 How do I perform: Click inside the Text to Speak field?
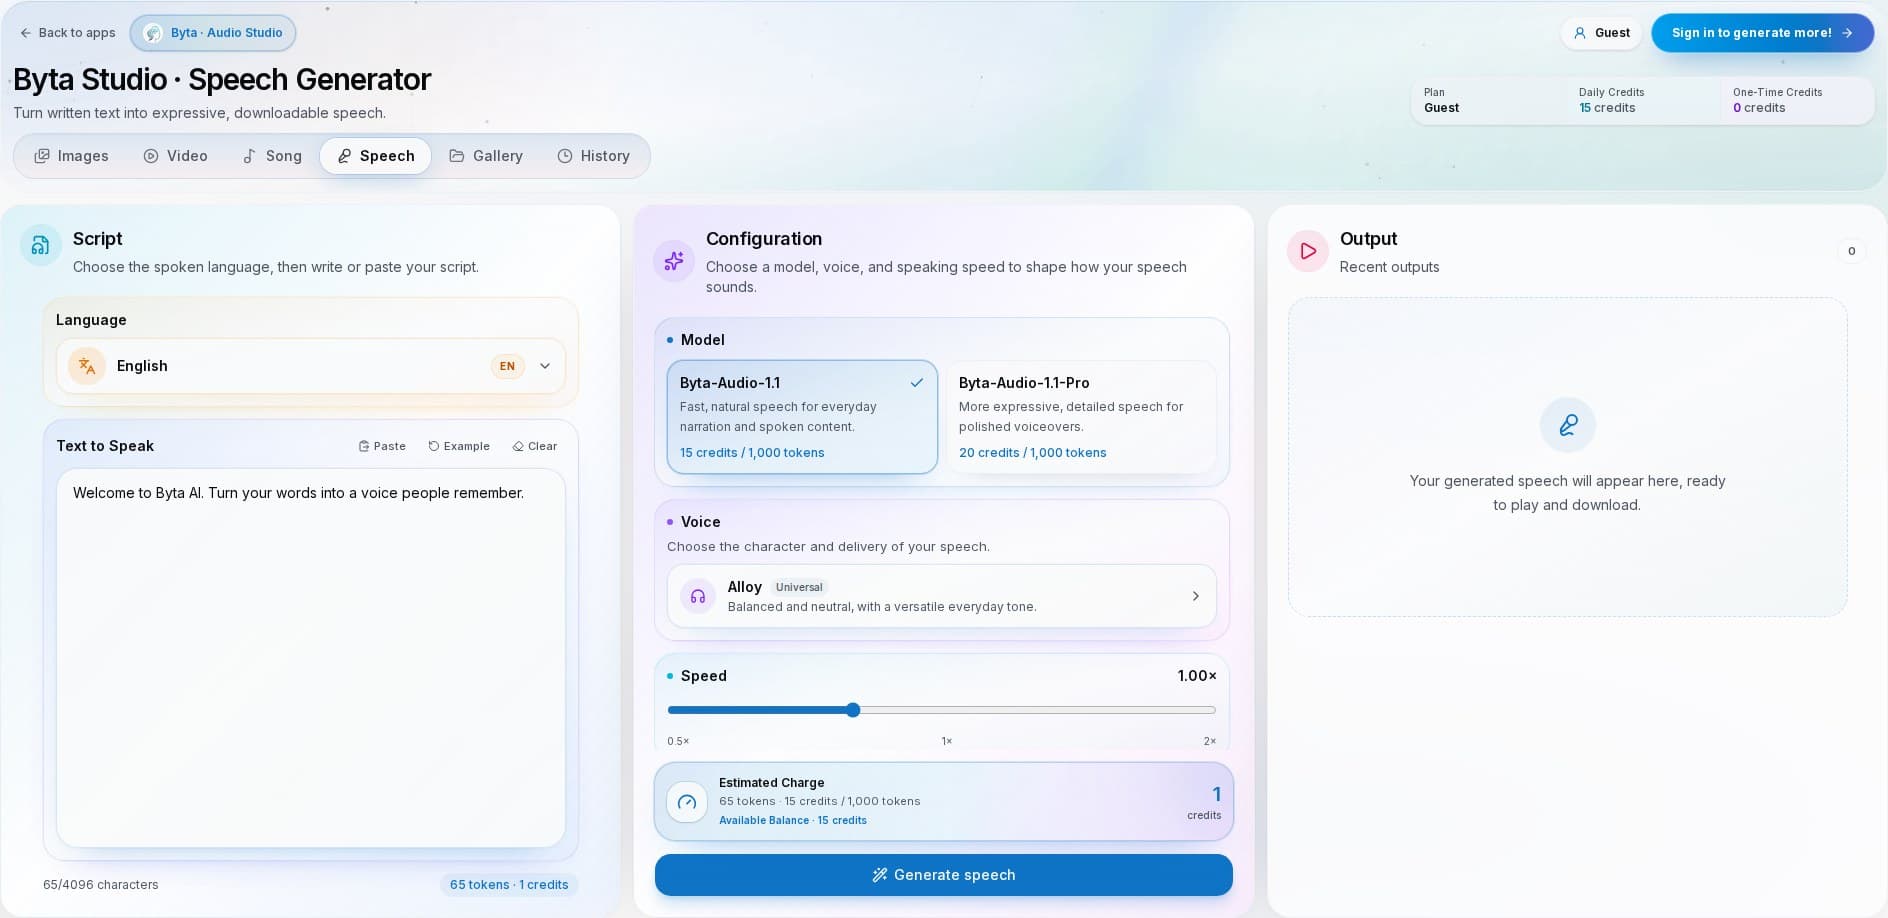311,658
